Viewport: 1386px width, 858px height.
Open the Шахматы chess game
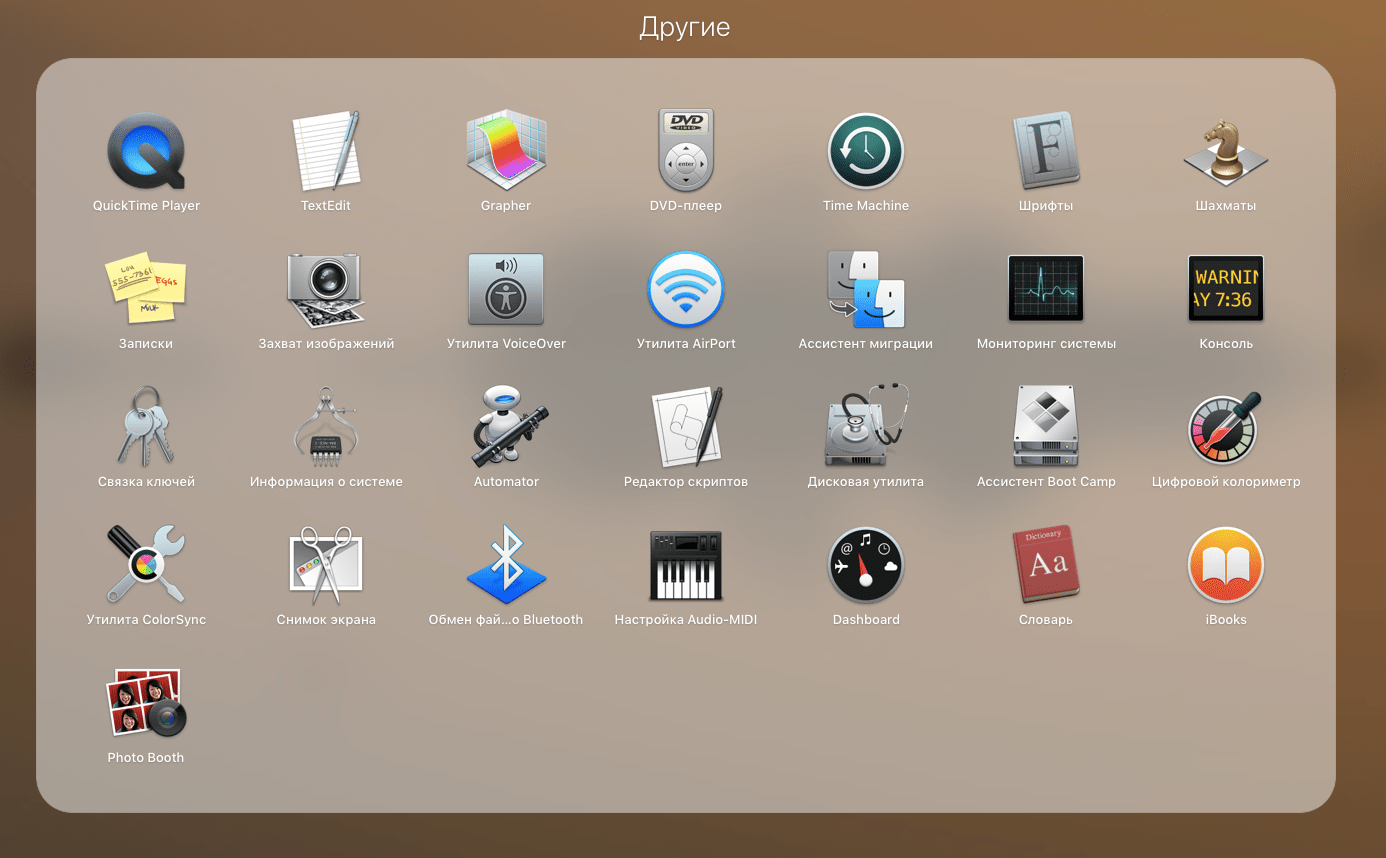[x=1226, y=151]
